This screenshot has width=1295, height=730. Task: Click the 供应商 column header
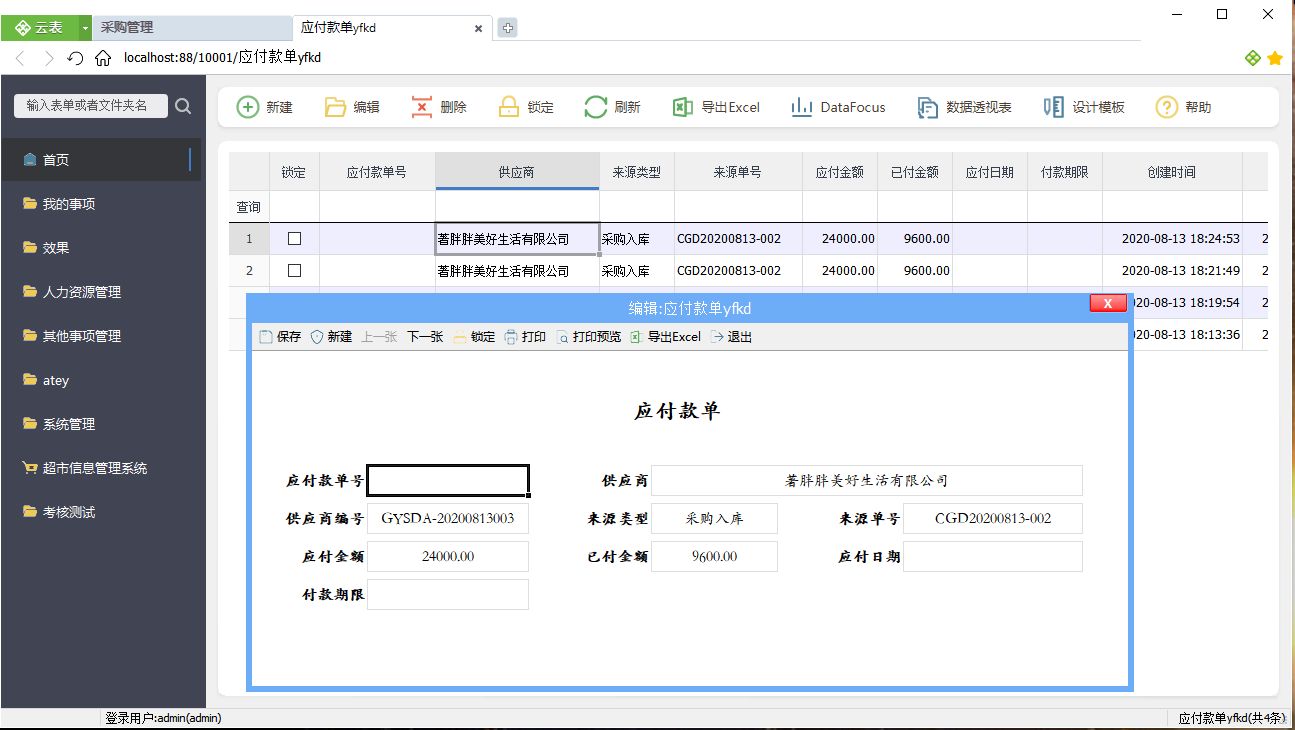coord(517,172)
